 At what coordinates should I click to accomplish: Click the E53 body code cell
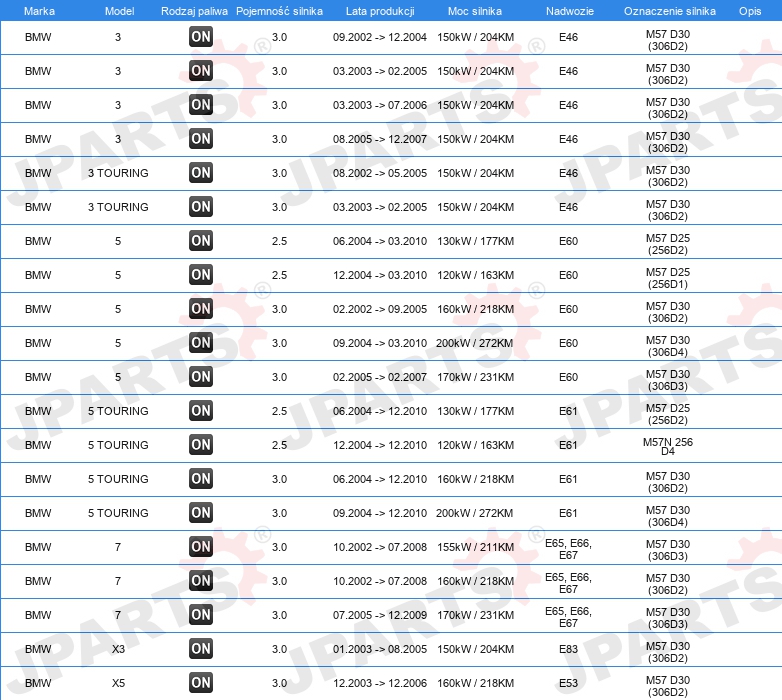click(x=569, y=683)
